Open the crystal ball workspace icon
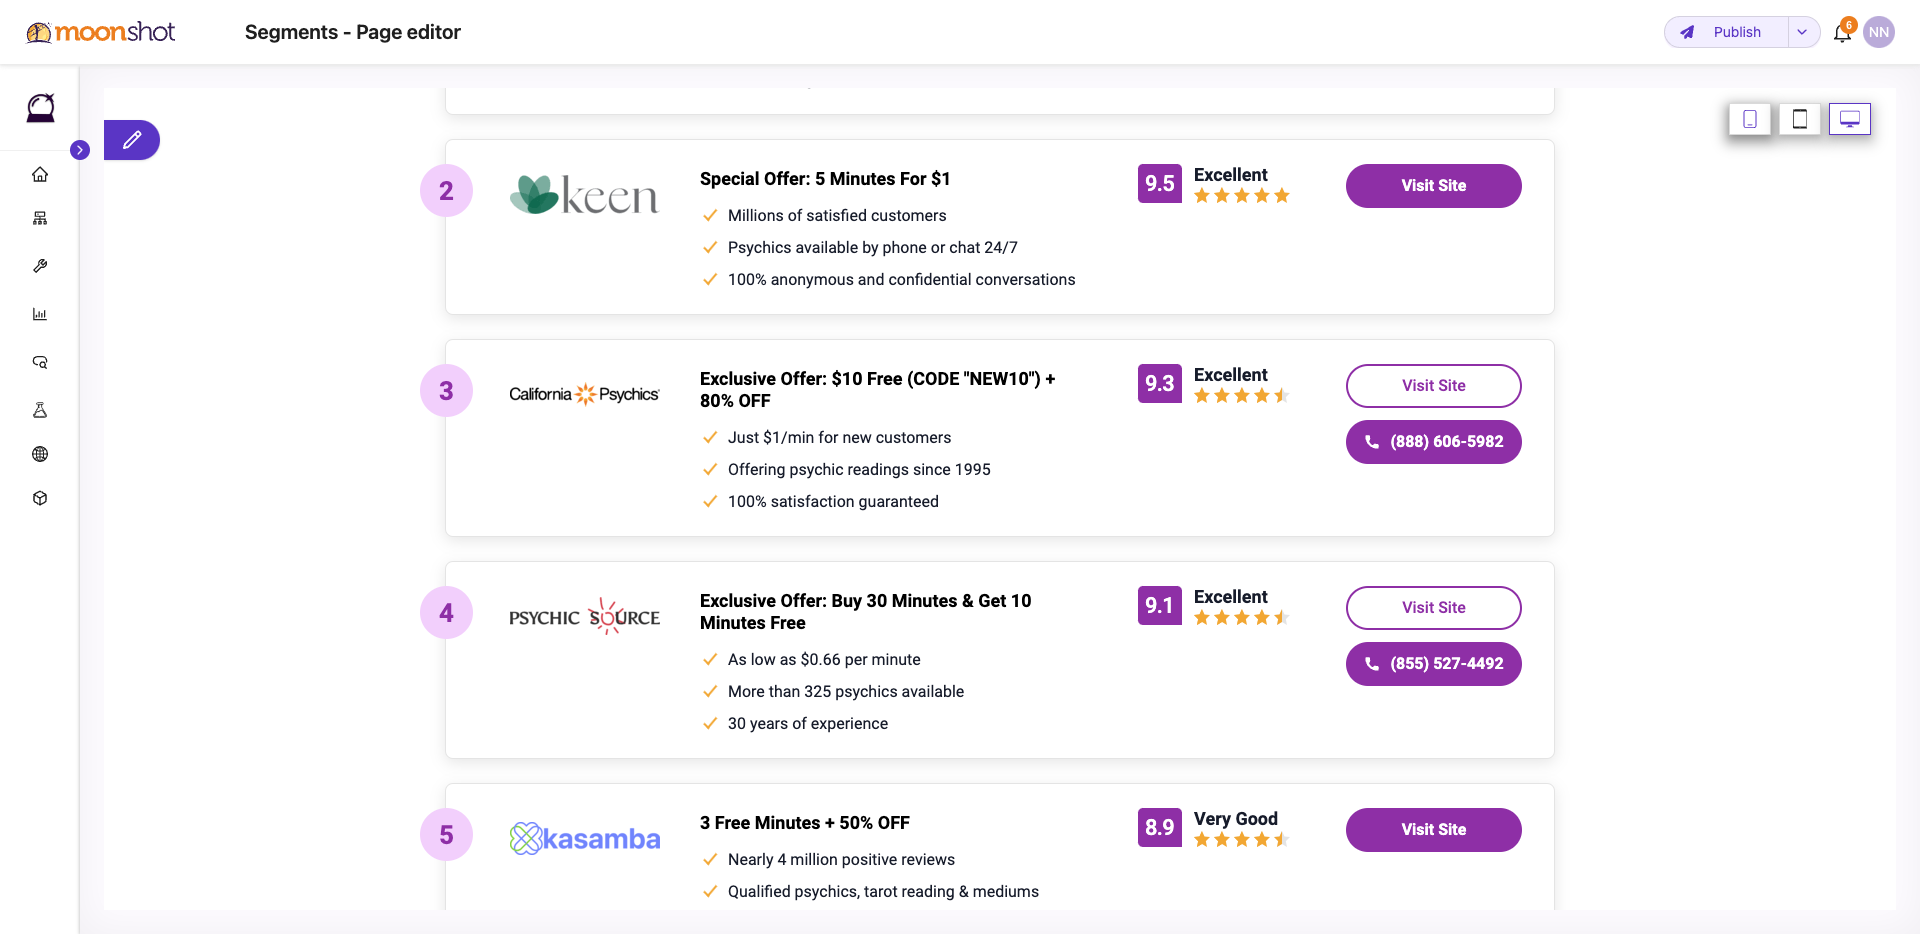The image size is (1920, 934). click(40, 107)
